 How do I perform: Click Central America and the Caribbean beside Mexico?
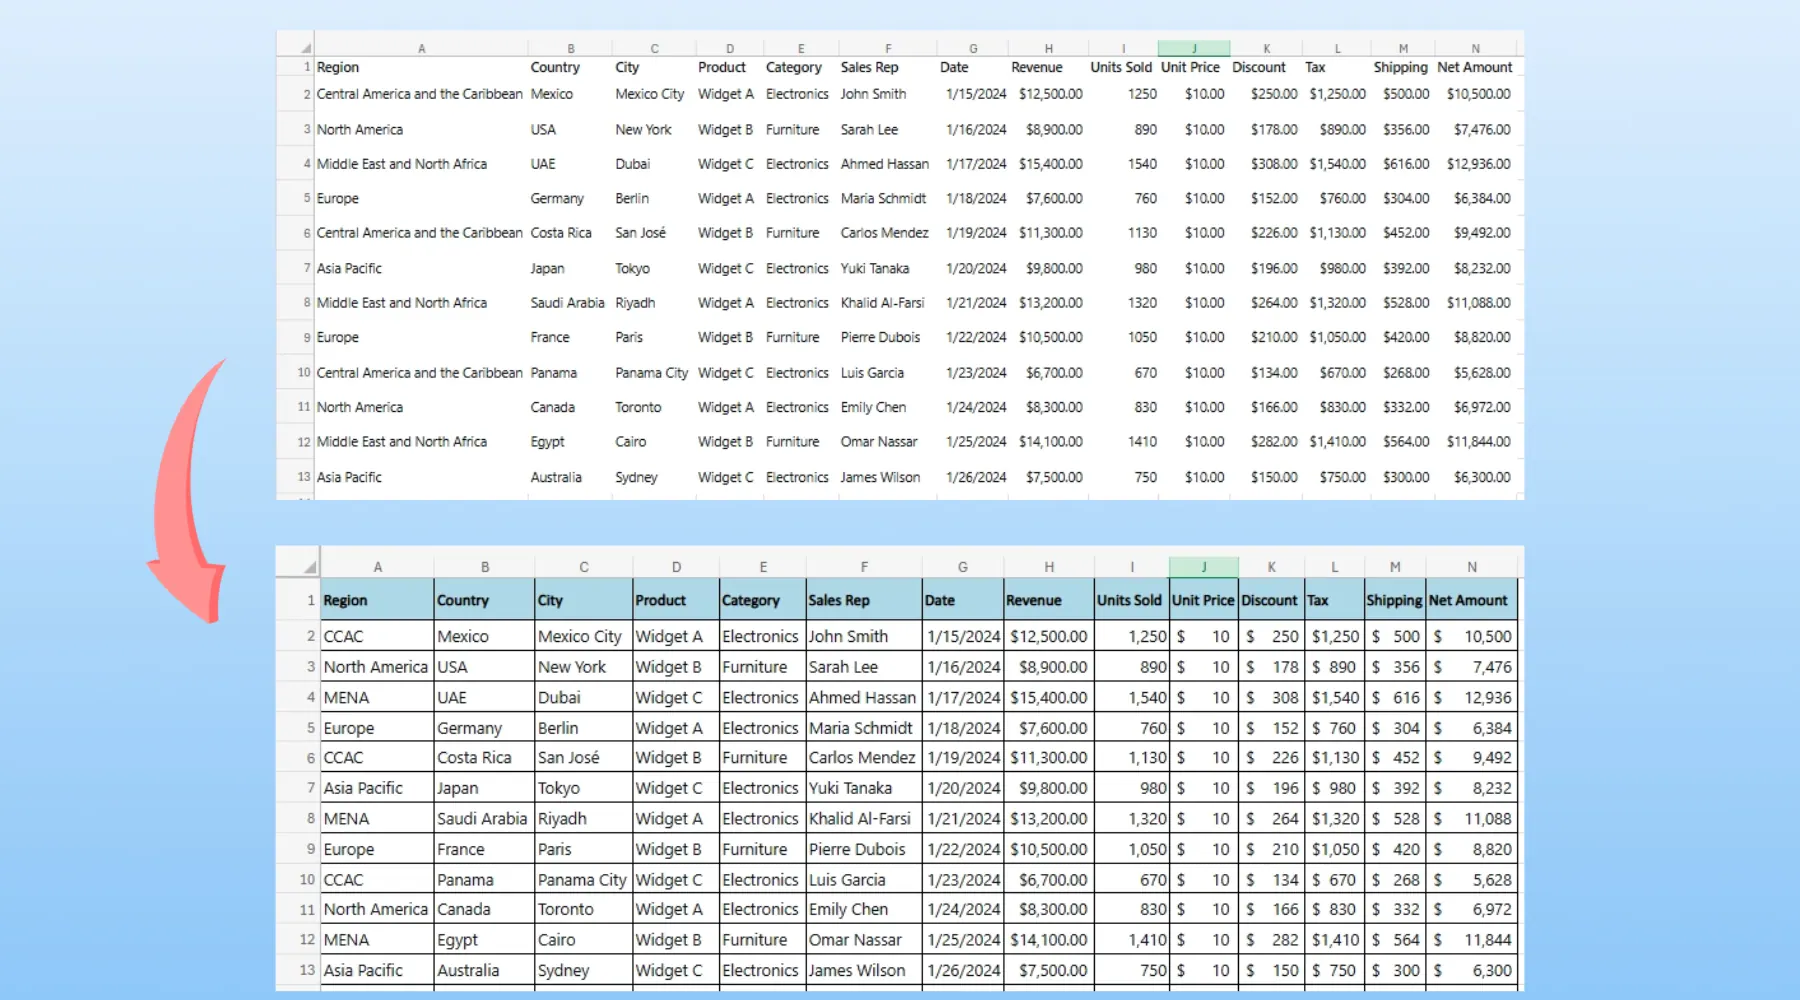click(x=419, y=94)
